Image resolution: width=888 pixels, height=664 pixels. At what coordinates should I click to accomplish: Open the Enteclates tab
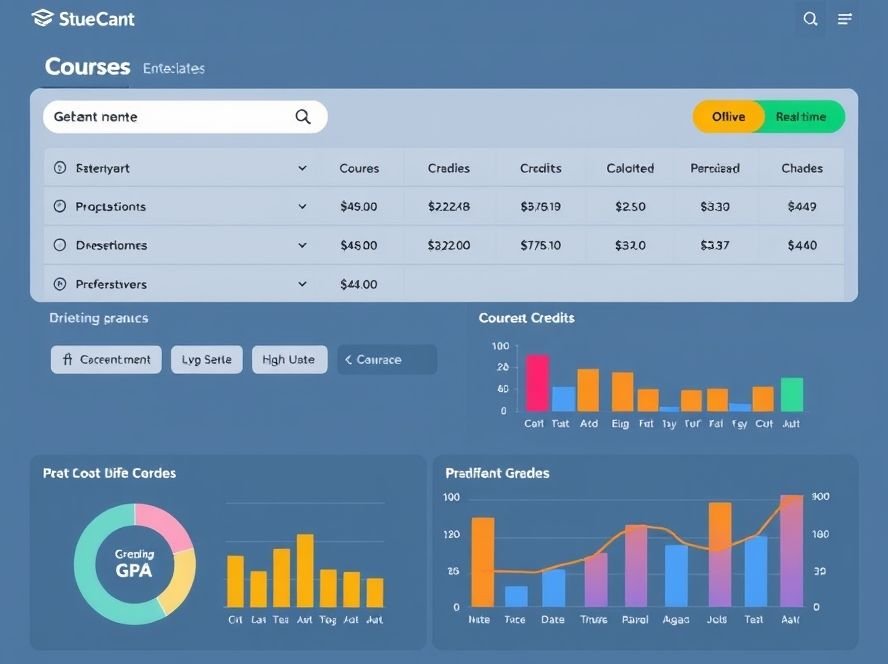click(x=176, y=69)
